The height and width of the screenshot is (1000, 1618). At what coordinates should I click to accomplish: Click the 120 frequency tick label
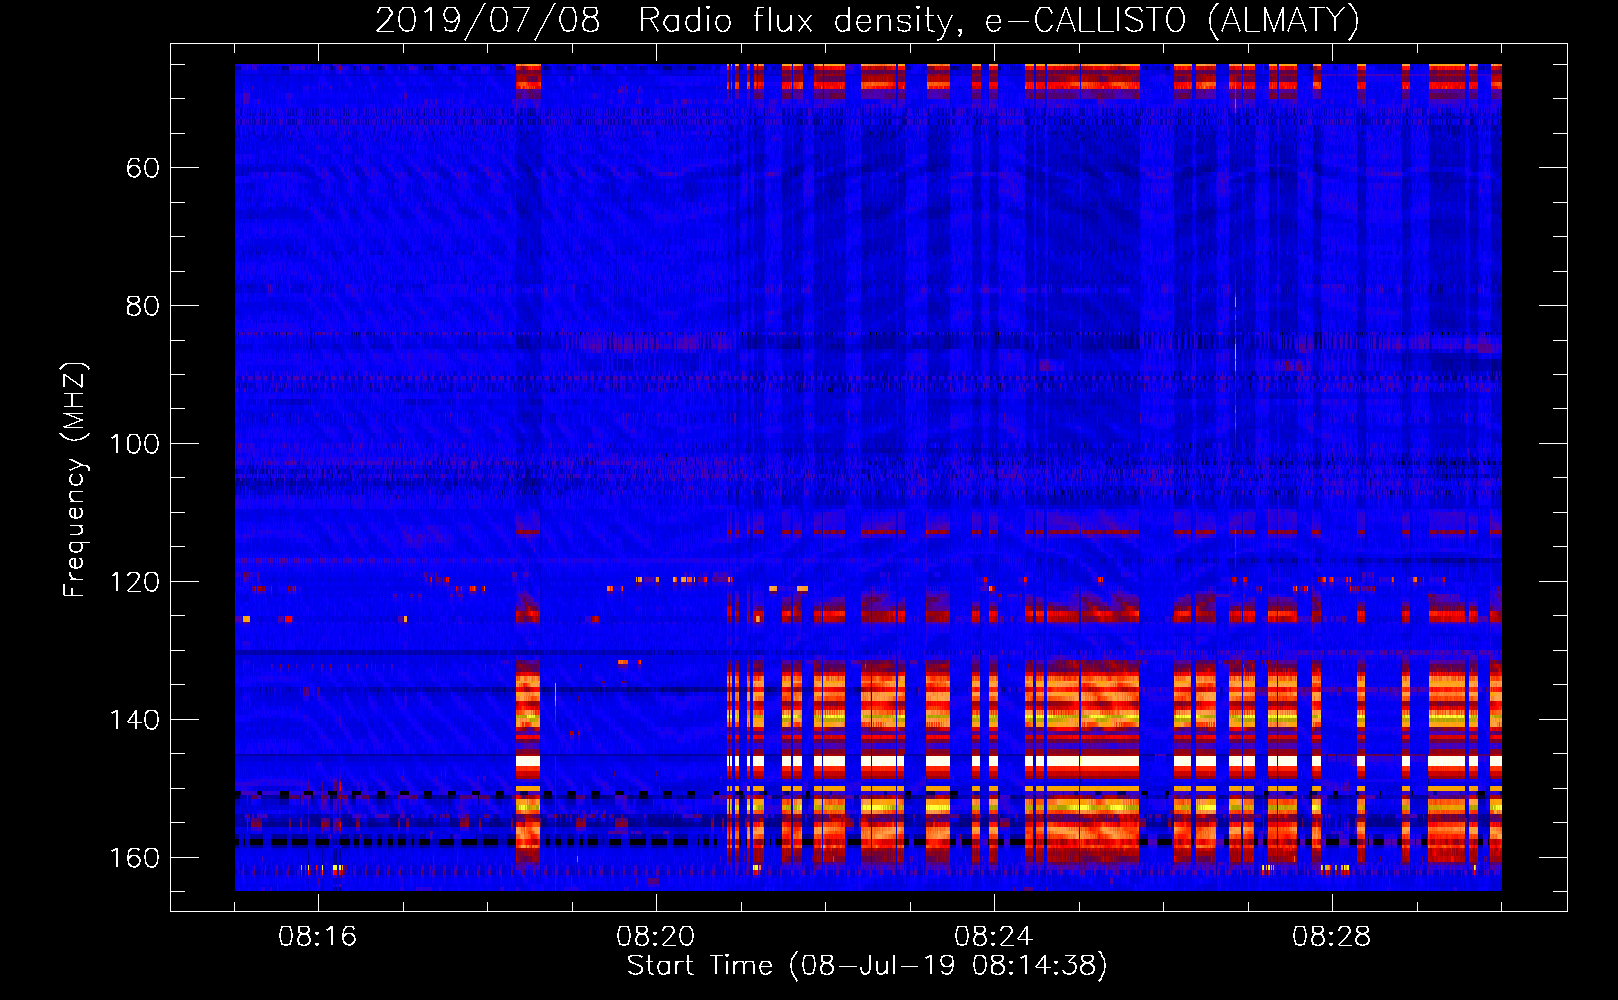pyautogui.click(x=134, y=582)
